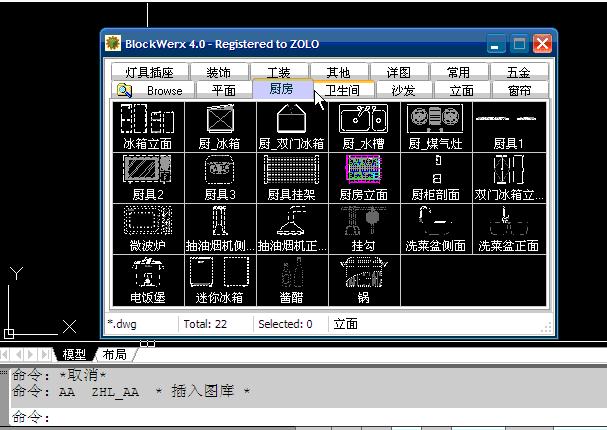Viewport: 607px width, 430px height.
Task: Pick the 厨具3 block
Action: 220,178
